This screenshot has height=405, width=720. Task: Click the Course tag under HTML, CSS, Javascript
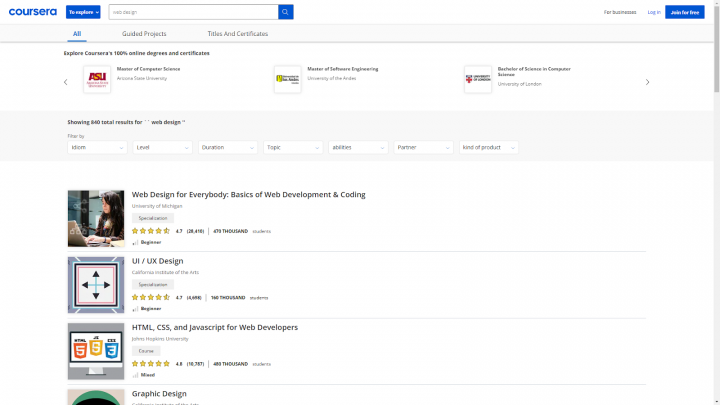click(x=146, y=351)
